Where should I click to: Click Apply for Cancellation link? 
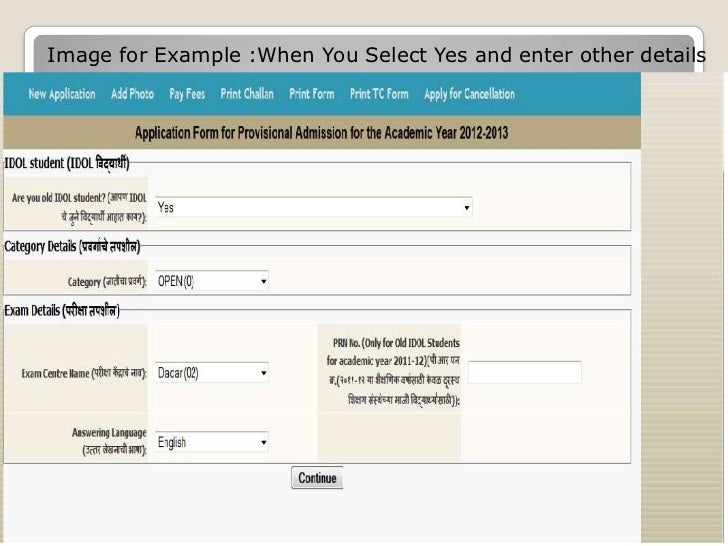(x=469, y=94)
